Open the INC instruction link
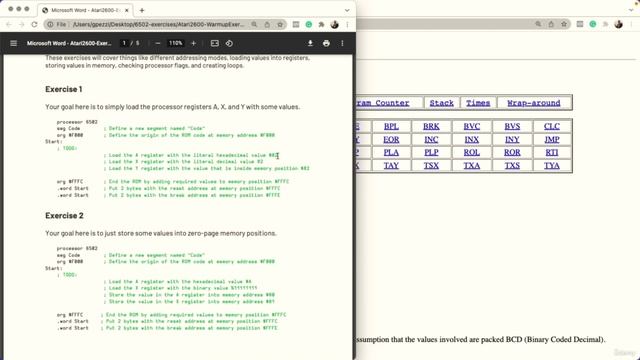The width and height of the screenshot is (640, 360). tap(431, 140)
